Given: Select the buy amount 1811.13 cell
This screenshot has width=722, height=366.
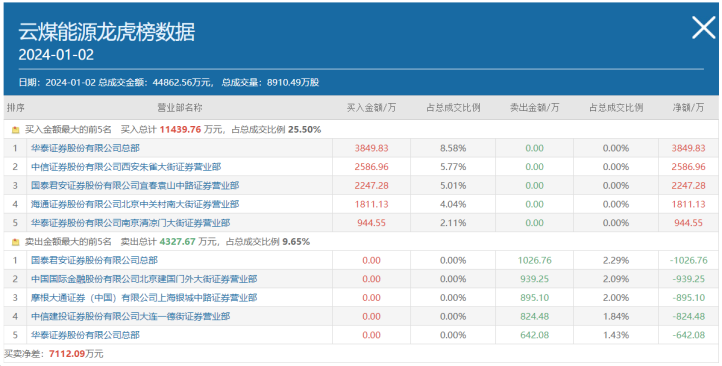Looking at the screenshot, I should 372,204.
